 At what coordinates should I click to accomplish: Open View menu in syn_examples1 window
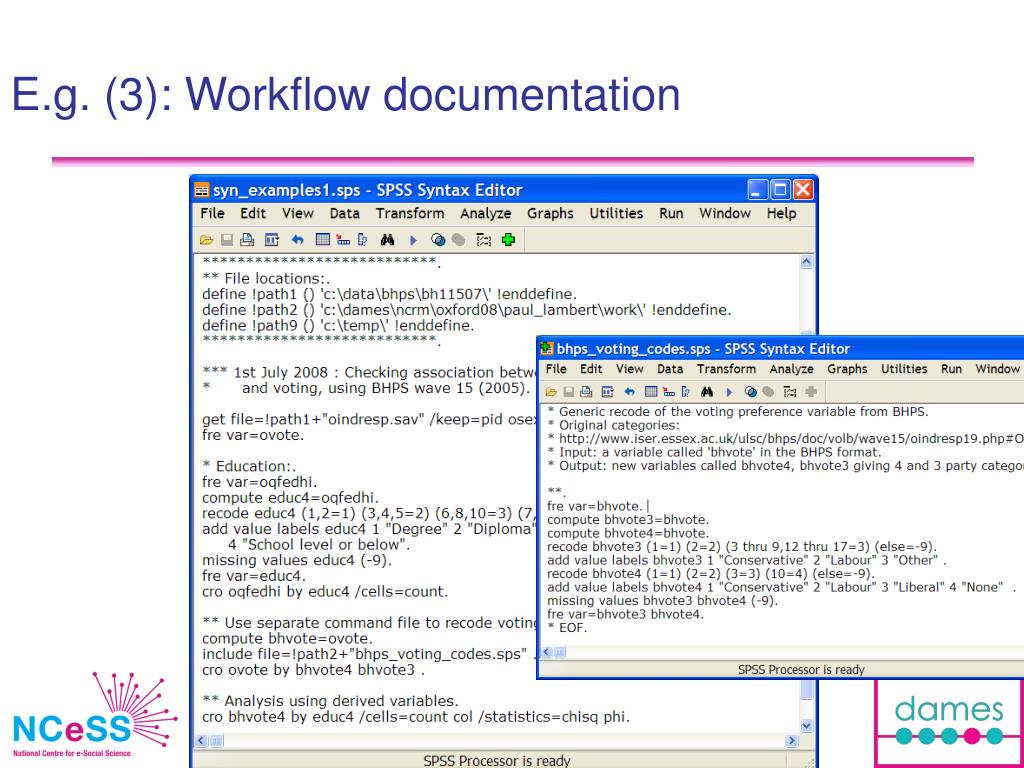click(x=298, y=214)
